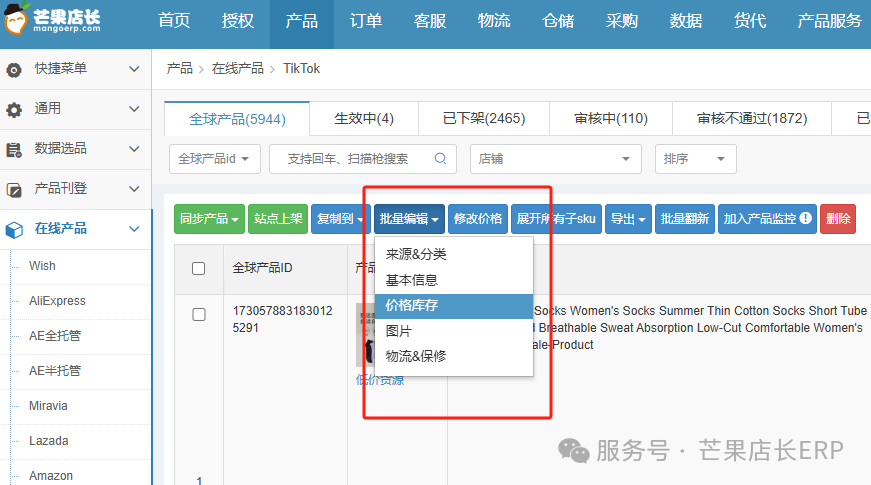The image size is (871, 485).
Task: Select 基本信息 from menu
Action: [x=454, y=280]
